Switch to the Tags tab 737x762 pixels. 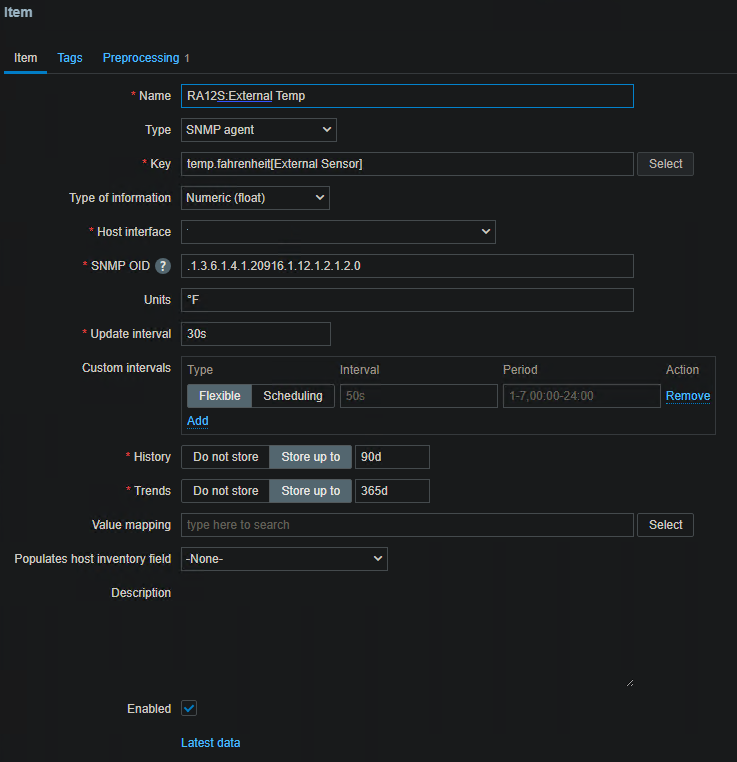click(x=70, y=58)
